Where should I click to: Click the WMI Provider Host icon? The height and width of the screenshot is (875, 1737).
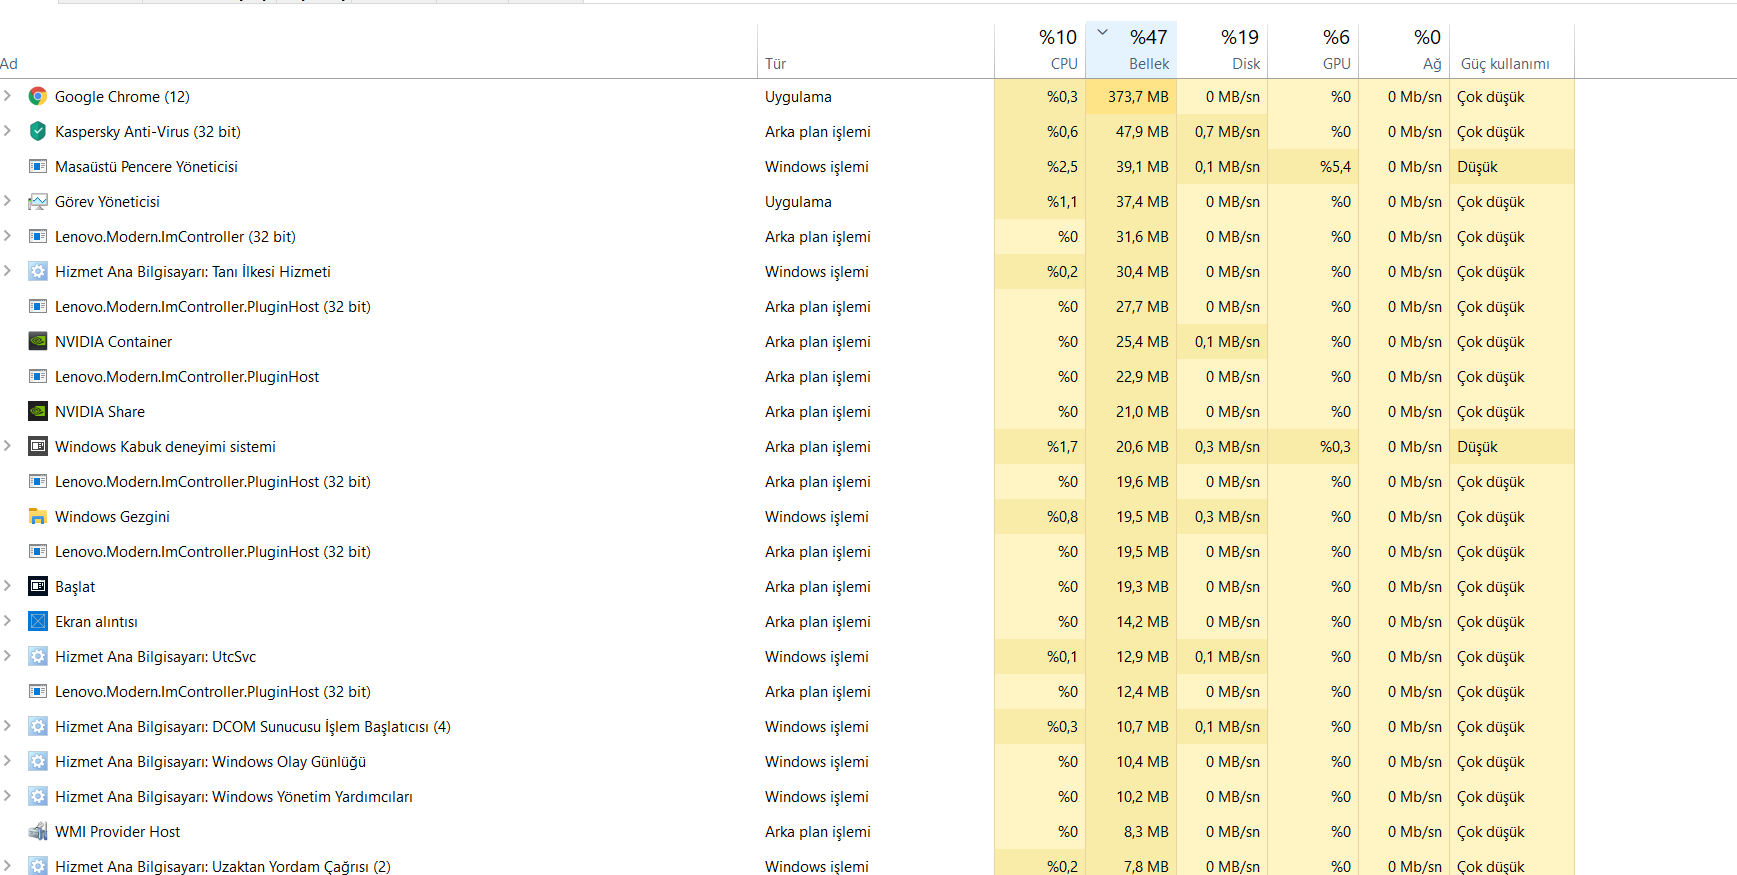tap(38, 832)
